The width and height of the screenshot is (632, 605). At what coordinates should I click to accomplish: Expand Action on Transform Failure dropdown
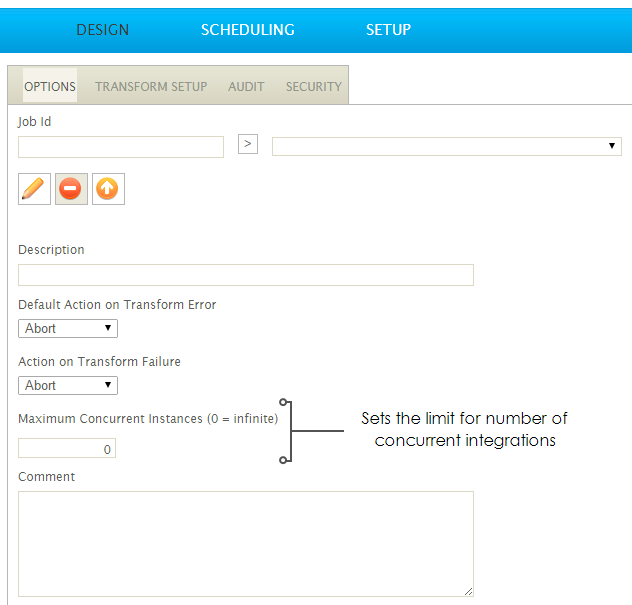tap(68, 385)
